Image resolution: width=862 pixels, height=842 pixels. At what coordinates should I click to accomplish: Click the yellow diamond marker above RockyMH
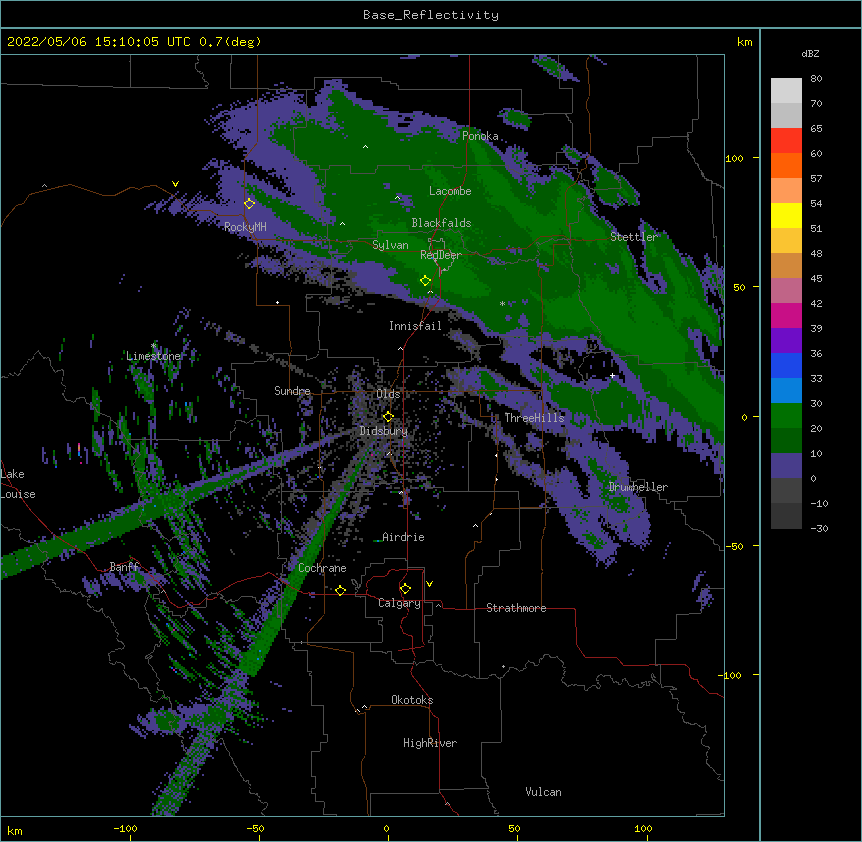tap(250, 204)
